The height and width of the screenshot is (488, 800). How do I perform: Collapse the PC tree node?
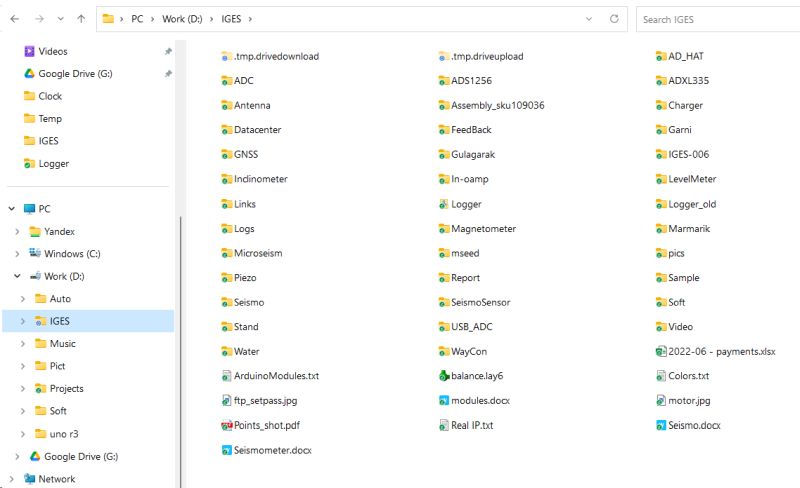[12, 209]
